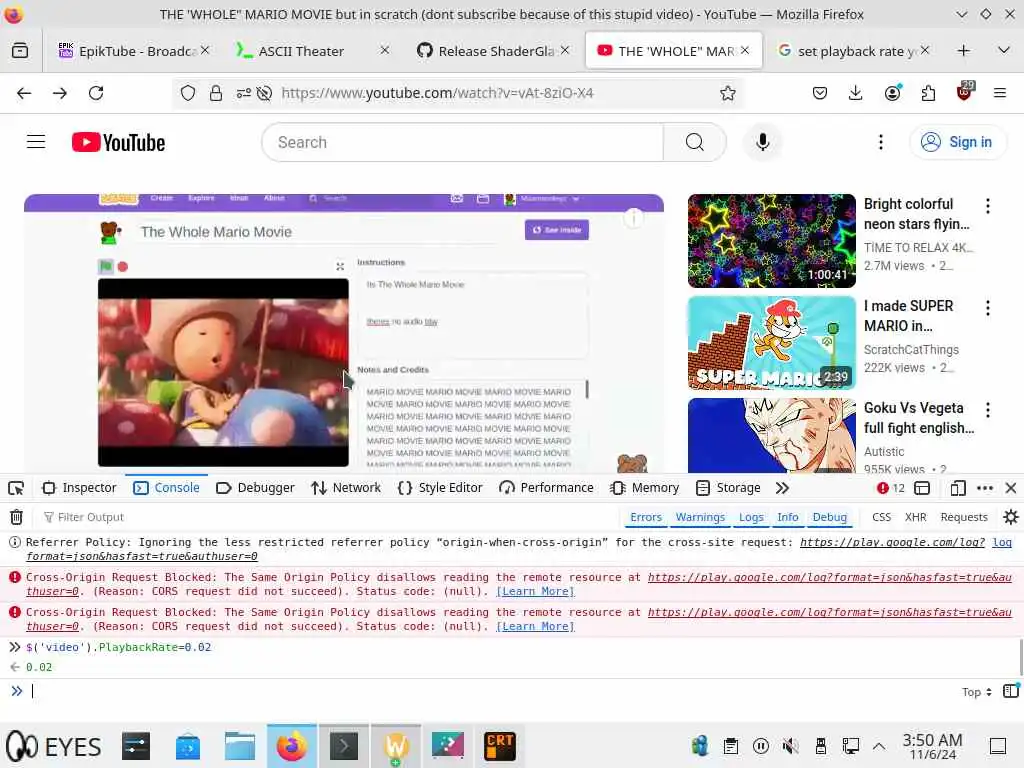Toggle the Requests console filter
The height and width of the screenshot is (768, 1024).
click(964, 517)
